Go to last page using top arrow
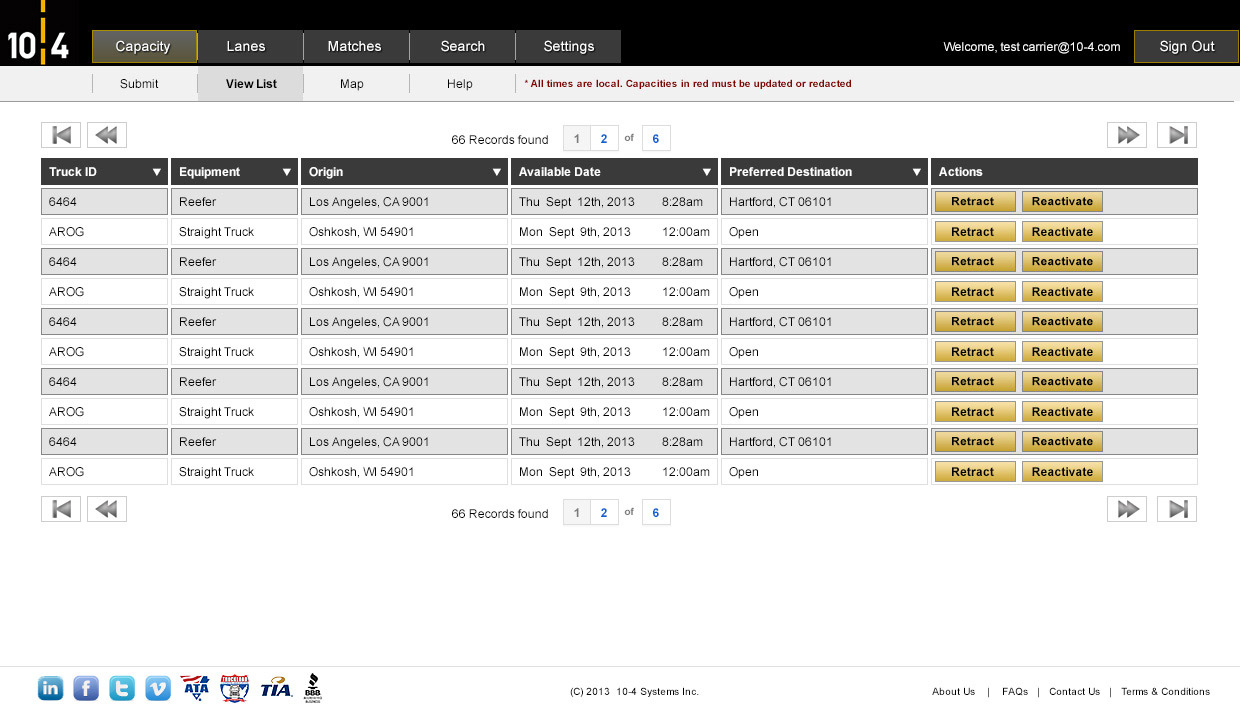Viewport: 1240px width, 706px height. click(x=1177, y=135)
